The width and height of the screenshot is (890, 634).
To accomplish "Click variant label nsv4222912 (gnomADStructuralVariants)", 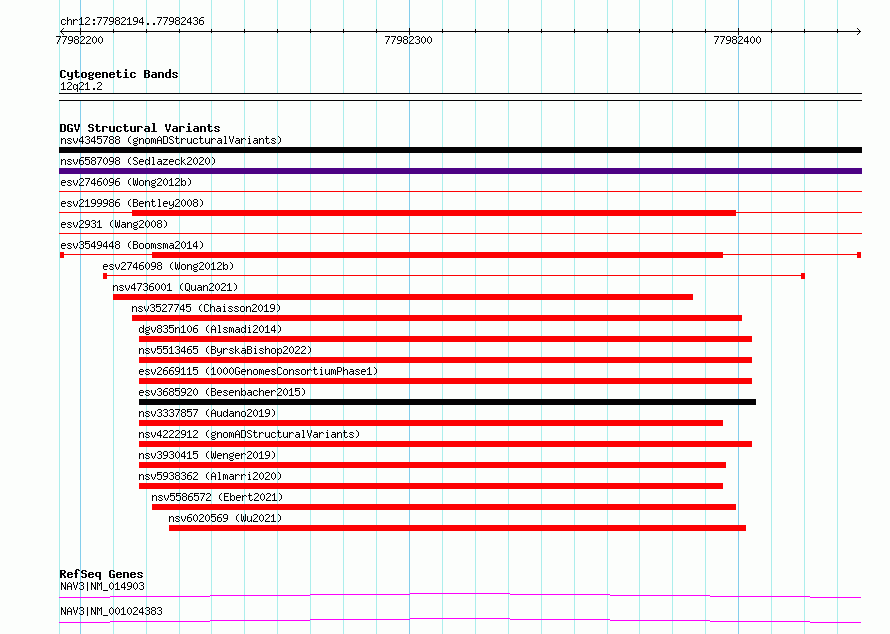I will (249, 434).
